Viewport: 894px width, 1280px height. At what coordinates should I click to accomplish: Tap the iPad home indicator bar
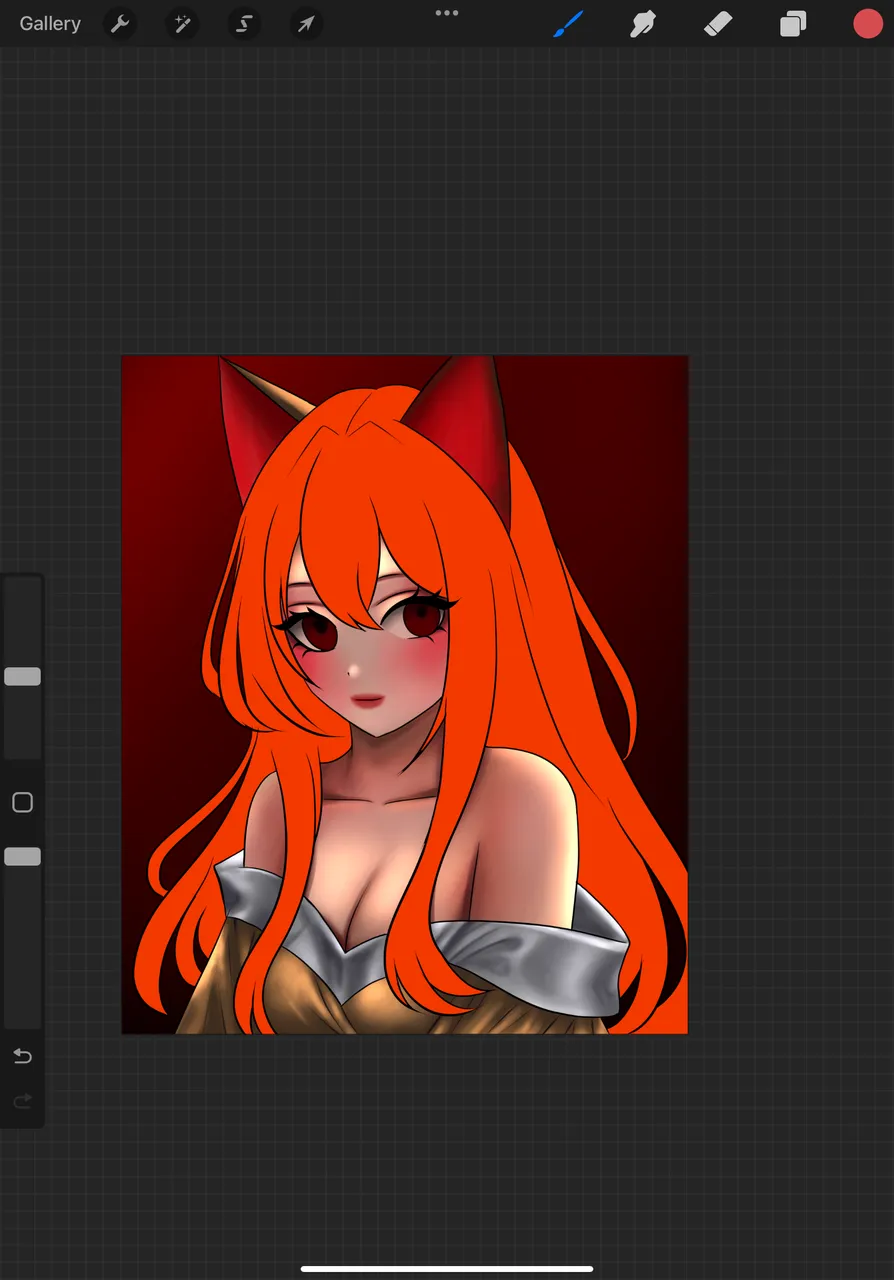pos(447,1269)
